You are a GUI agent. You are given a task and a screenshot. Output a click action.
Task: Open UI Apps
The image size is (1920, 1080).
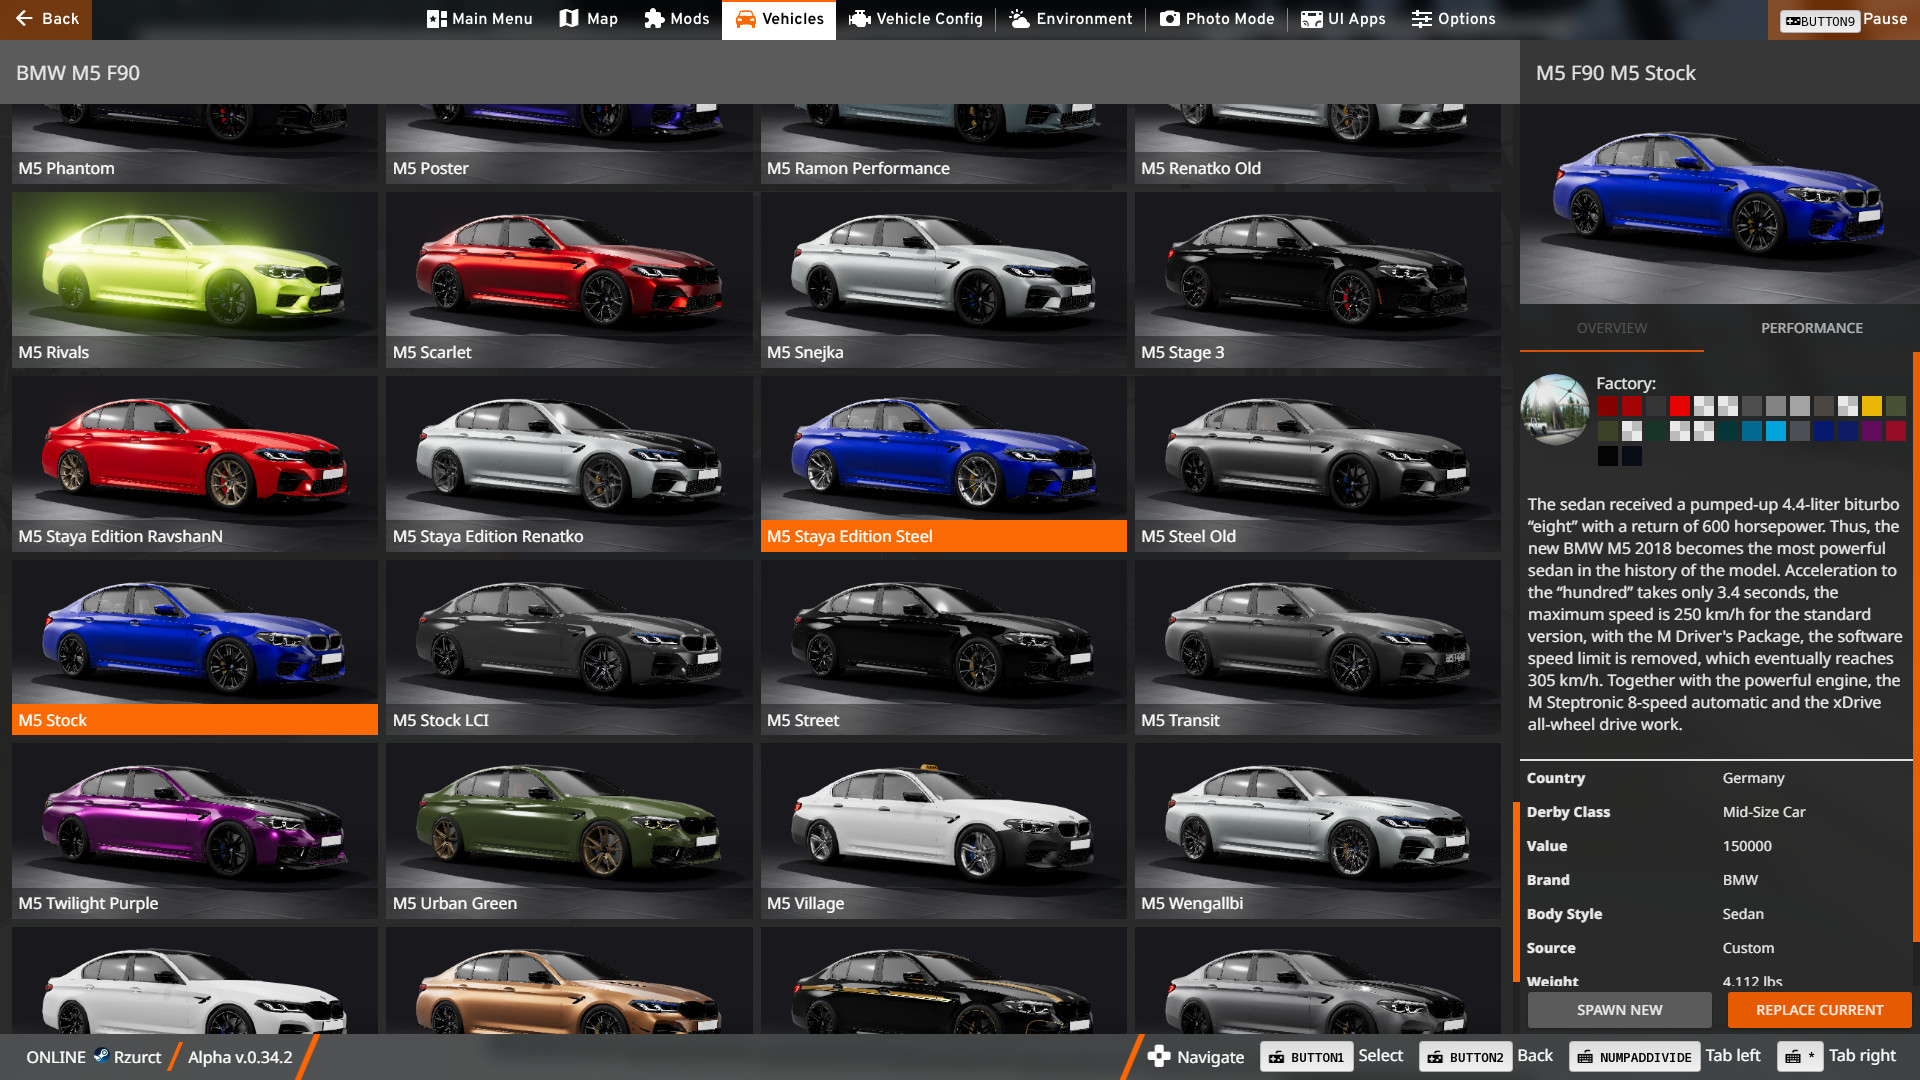[1343, 19]
